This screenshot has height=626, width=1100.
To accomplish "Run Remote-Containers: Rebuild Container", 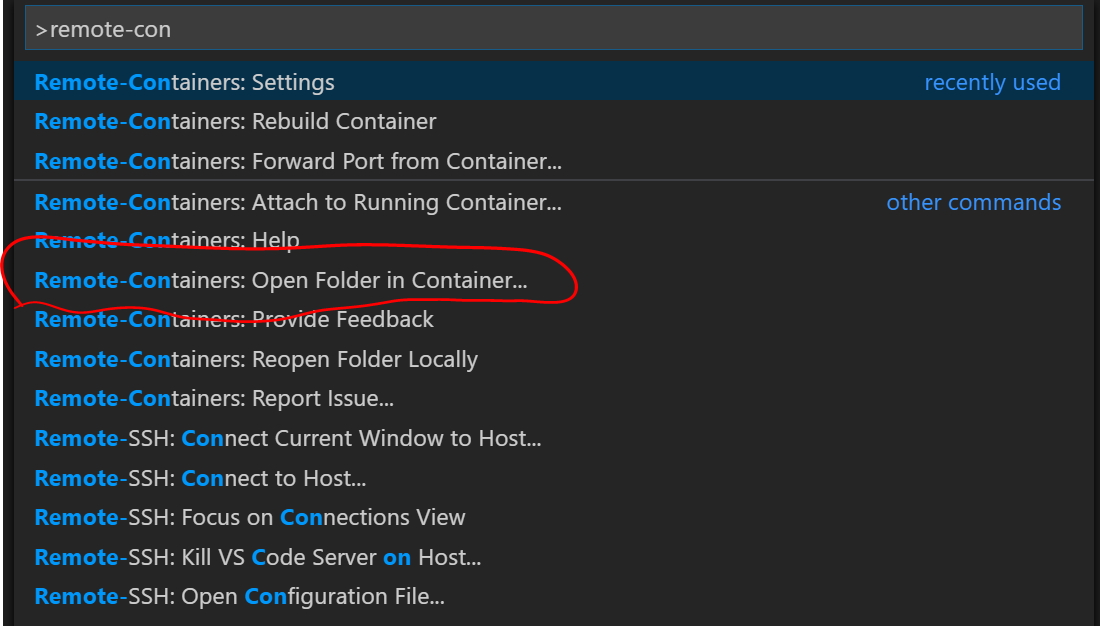I will click(x=235, y=121).
